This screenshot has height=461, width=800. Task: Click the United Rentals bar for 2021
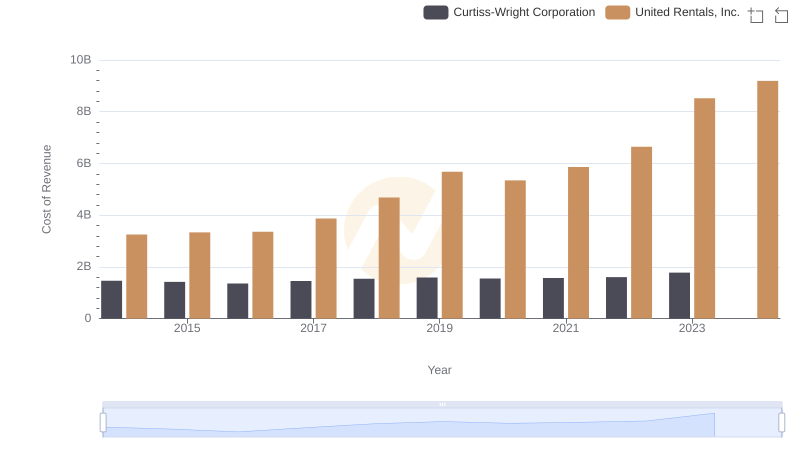tap(579, 243)
